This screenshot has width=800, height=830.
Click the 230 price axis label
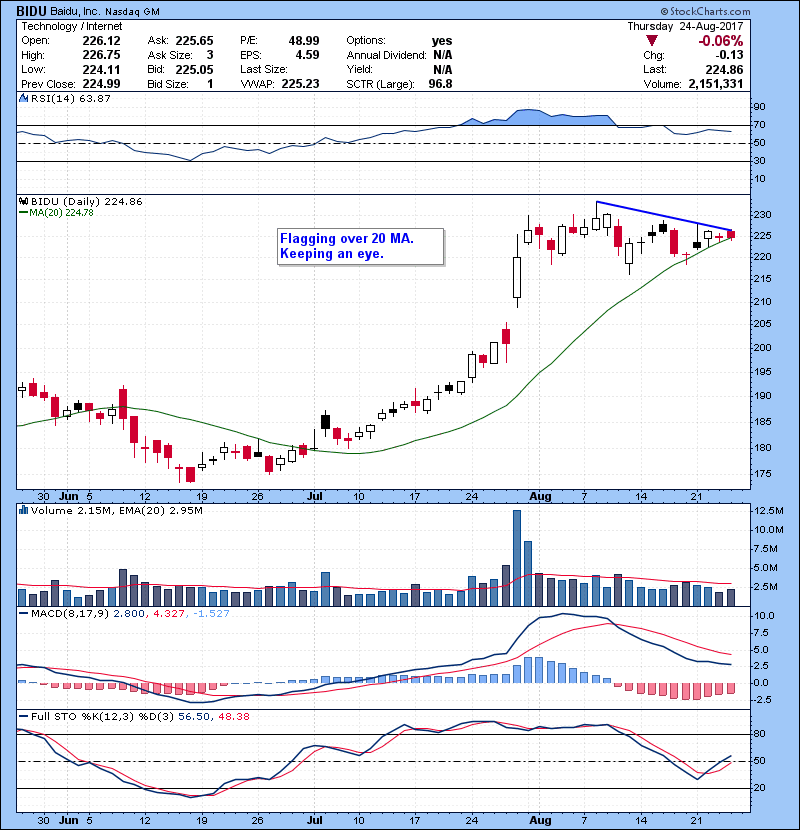[x=763, y=215]
